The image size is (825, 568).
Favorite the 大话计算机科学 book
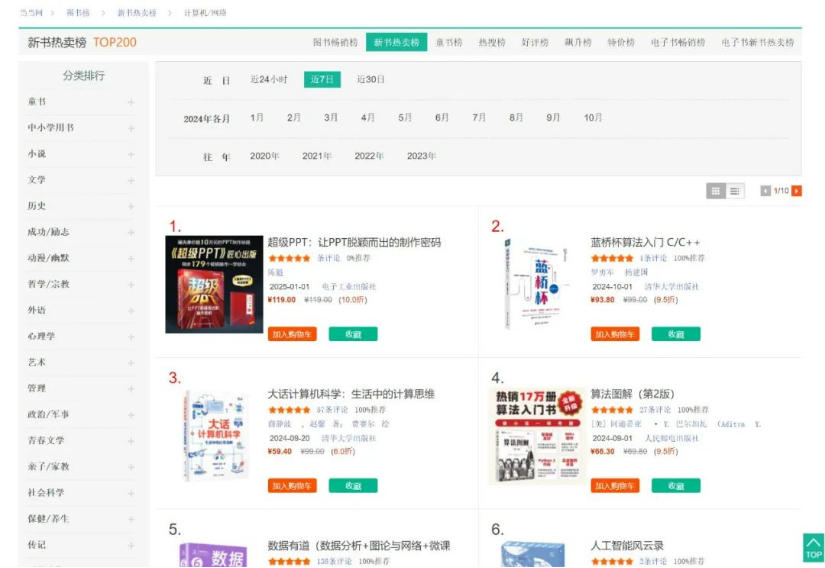click(353, 485)
